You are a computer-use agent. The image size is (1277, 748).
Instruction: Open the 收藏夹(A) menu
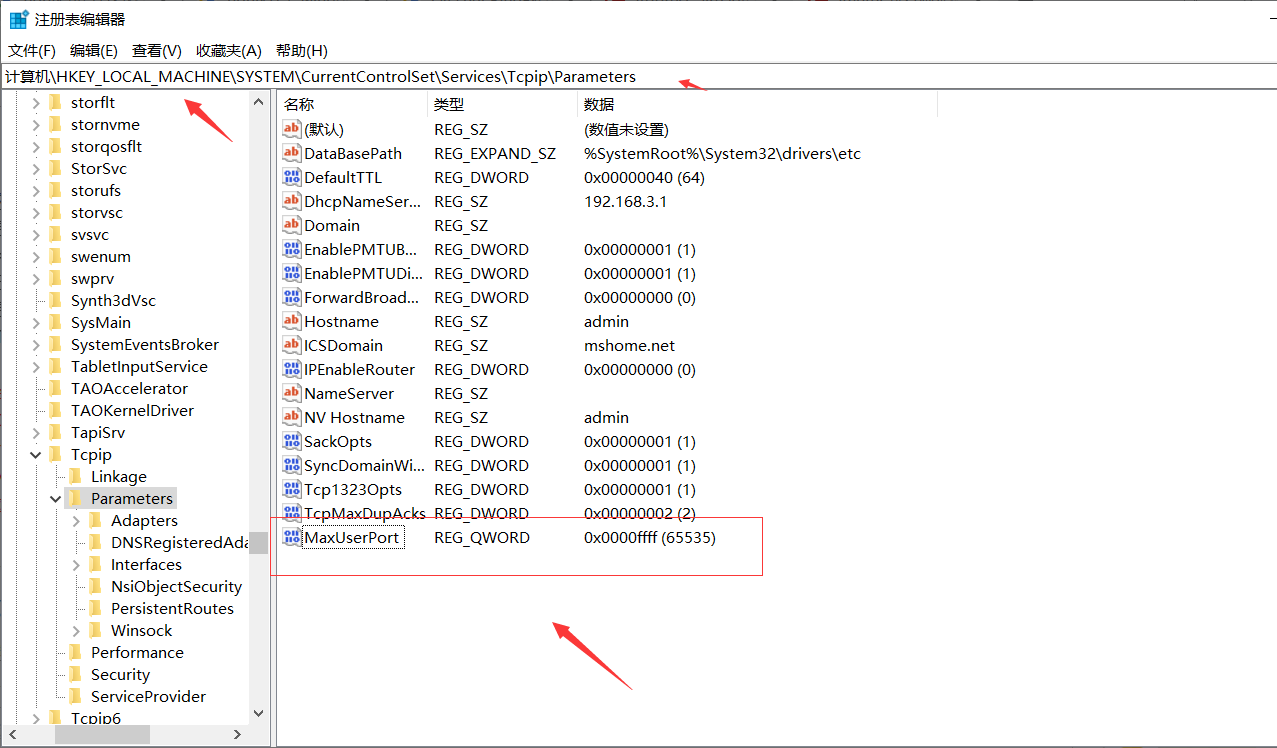point(229,50)
